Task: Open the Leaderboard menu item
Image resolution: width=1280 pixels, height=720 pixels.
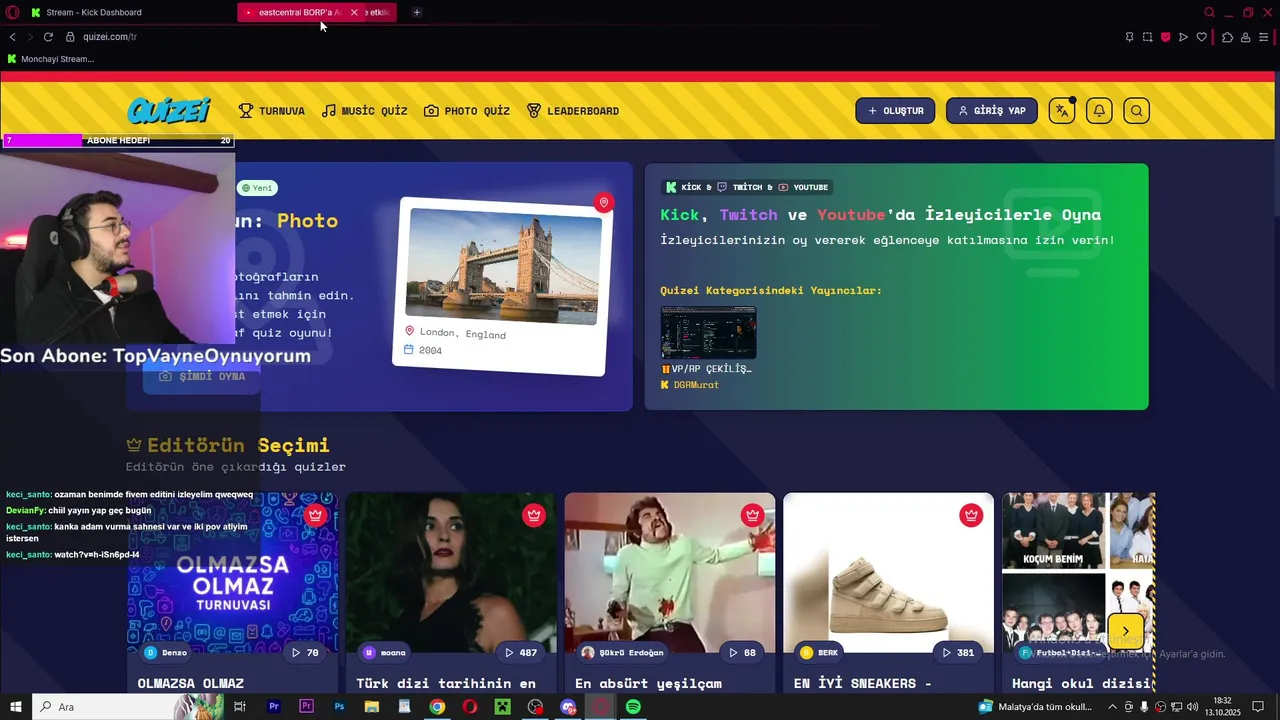Action: coord(573,111)
